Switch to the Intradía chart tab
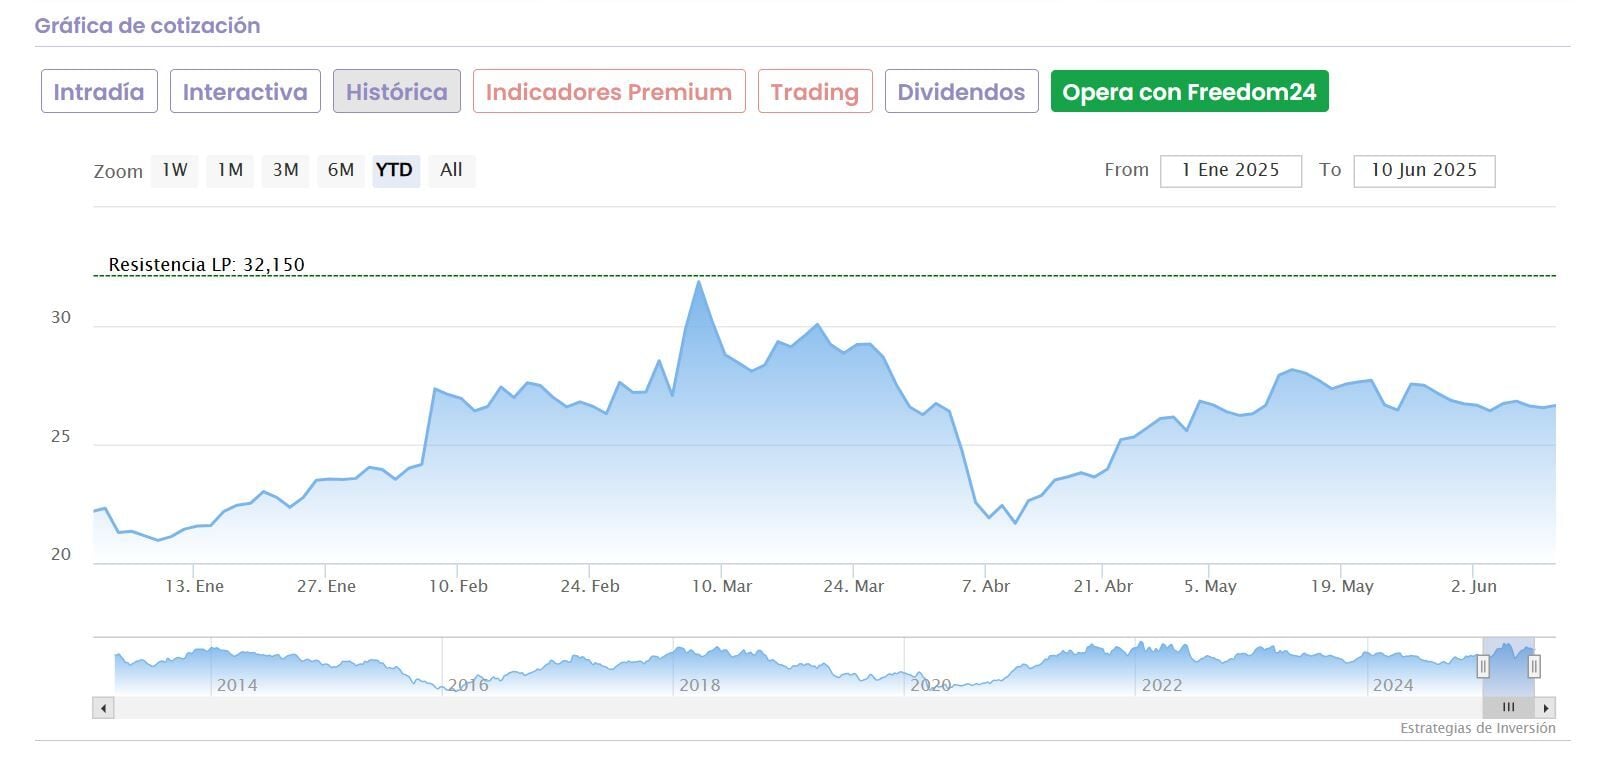The height and width of the screenshot is (778, 1610). pyautogui.click(x=99, y=92)
